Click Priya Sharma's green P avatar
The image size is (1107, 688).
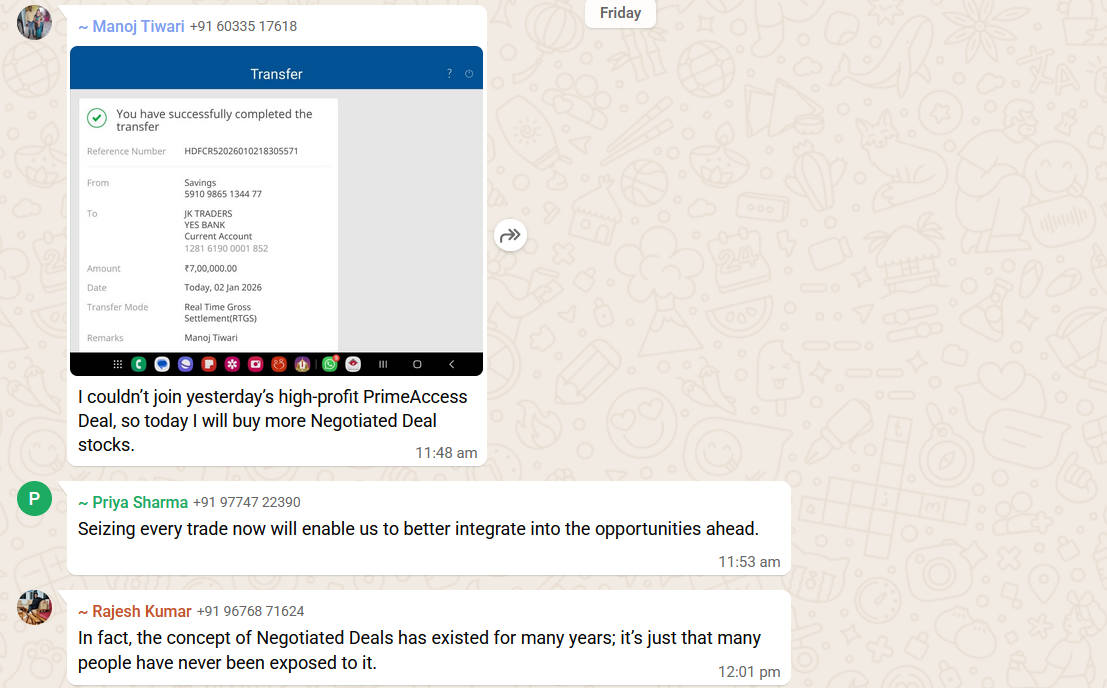coord(34,498)
